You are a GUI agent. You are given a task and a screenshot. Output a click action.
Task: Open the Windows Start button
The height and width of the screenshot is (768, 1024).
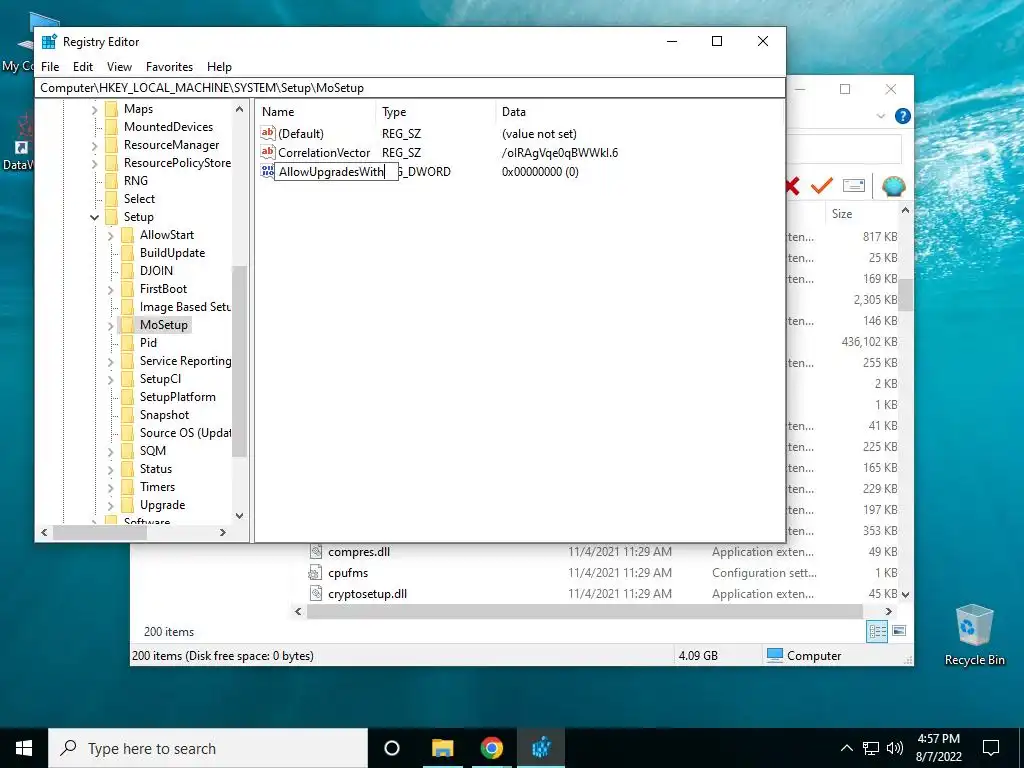pos(24,748)
